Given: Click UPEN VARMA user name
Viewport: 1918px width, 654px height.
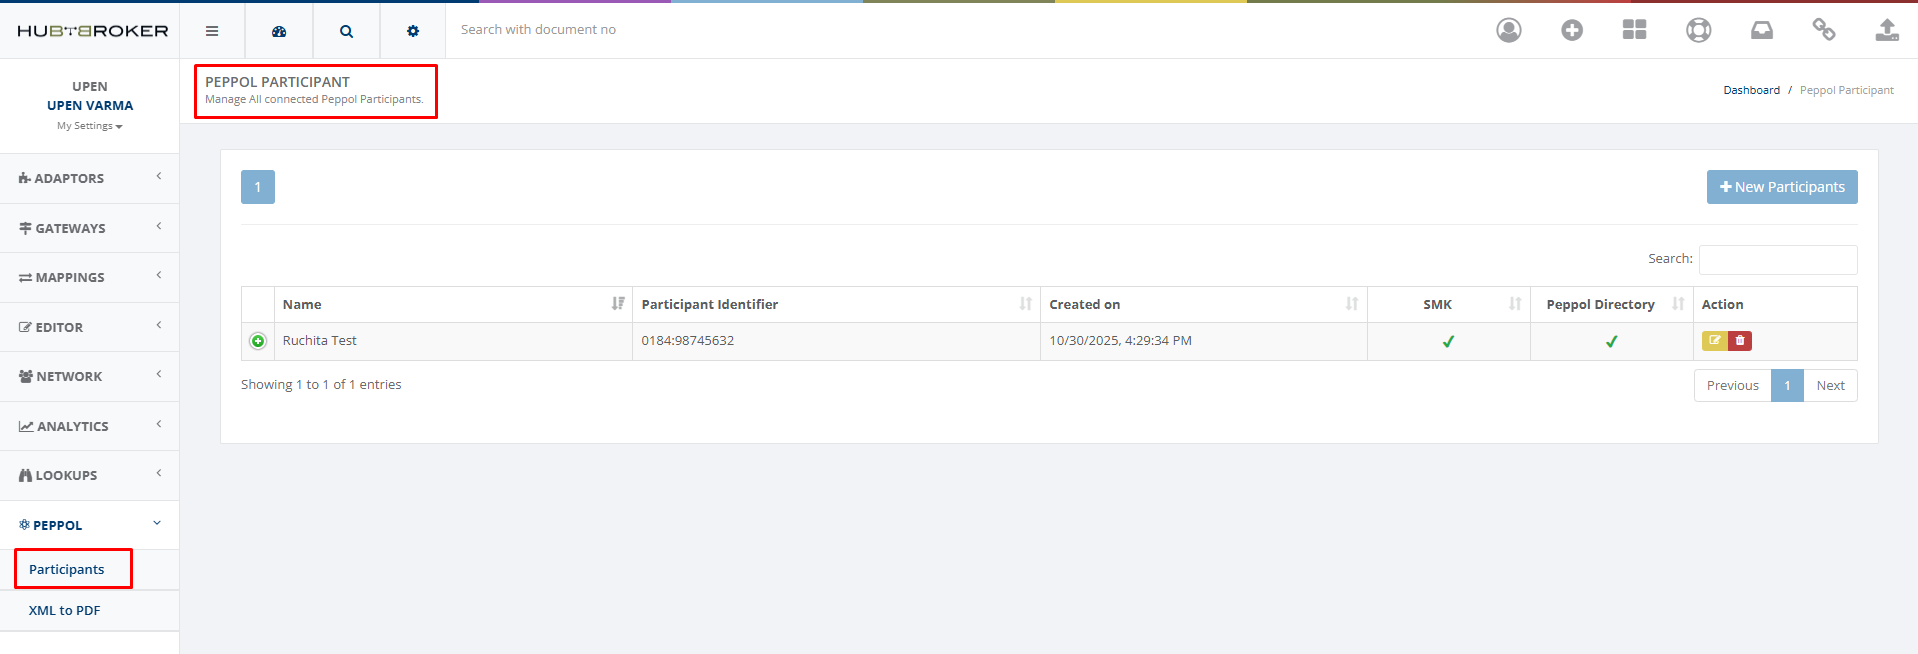Looking at the screenshot, I should click(x=90, y=105).
